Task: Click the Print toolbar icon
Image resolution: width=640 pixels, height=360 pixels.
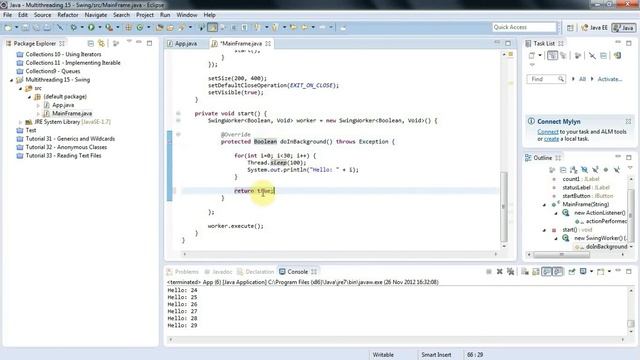Action: point(47,27)
